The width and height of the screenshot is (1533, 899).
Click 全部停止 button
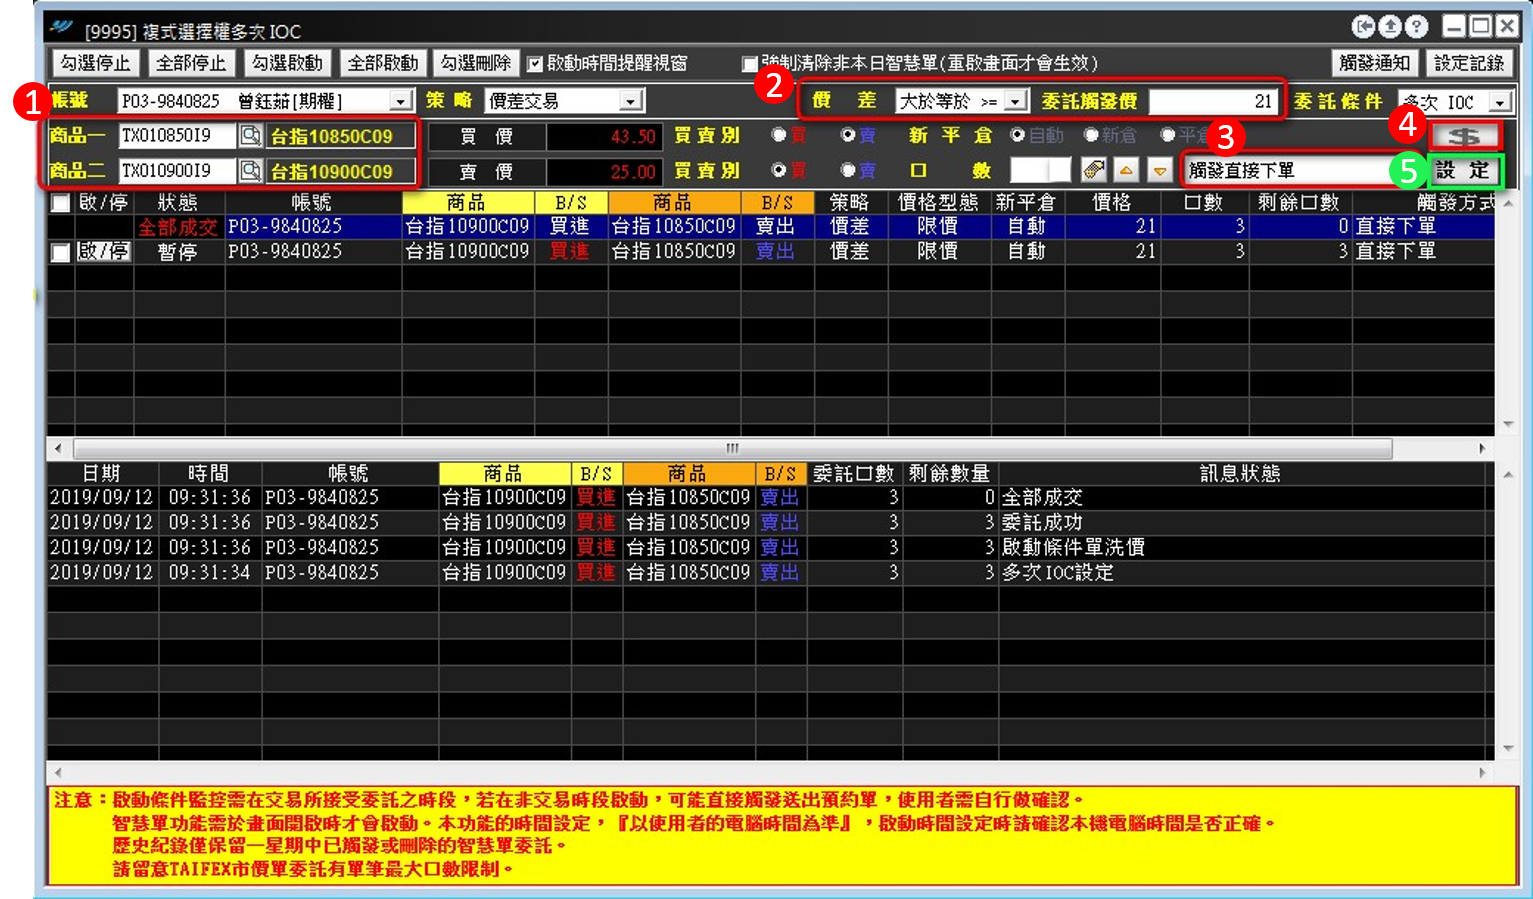coord(190,64)
